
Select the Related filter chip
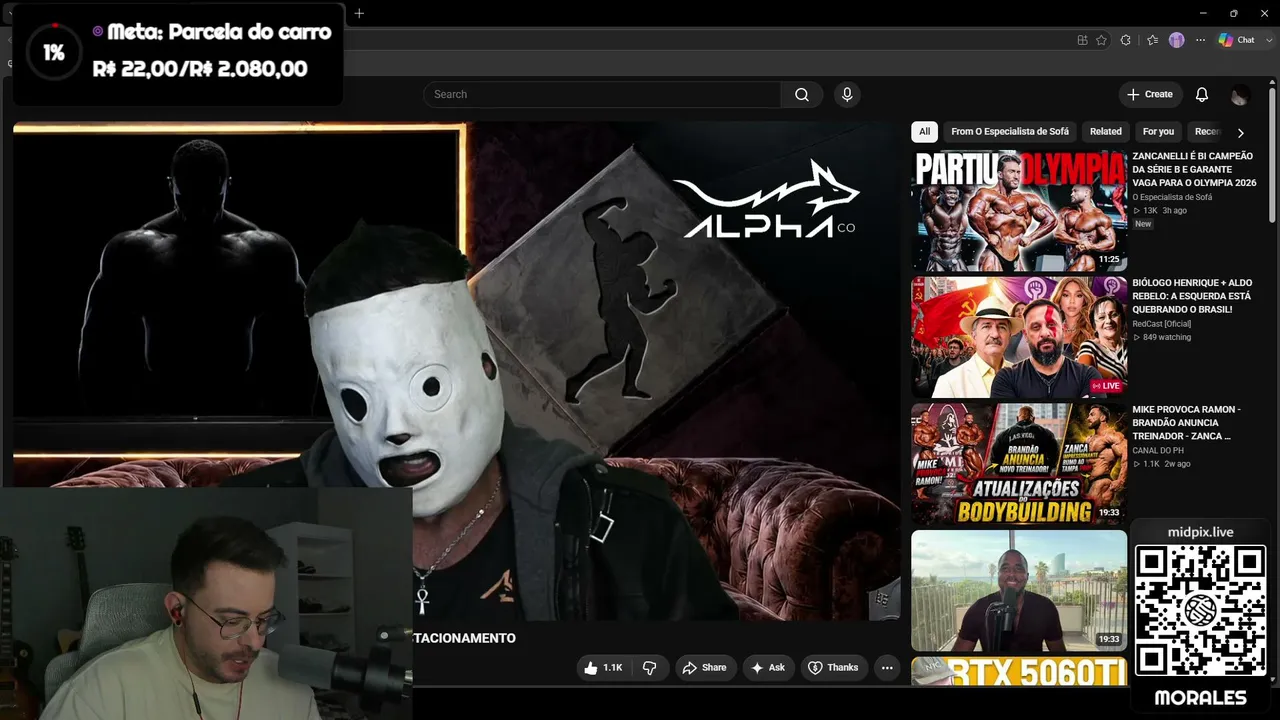pyautogui.click(x=1105, y=132)
